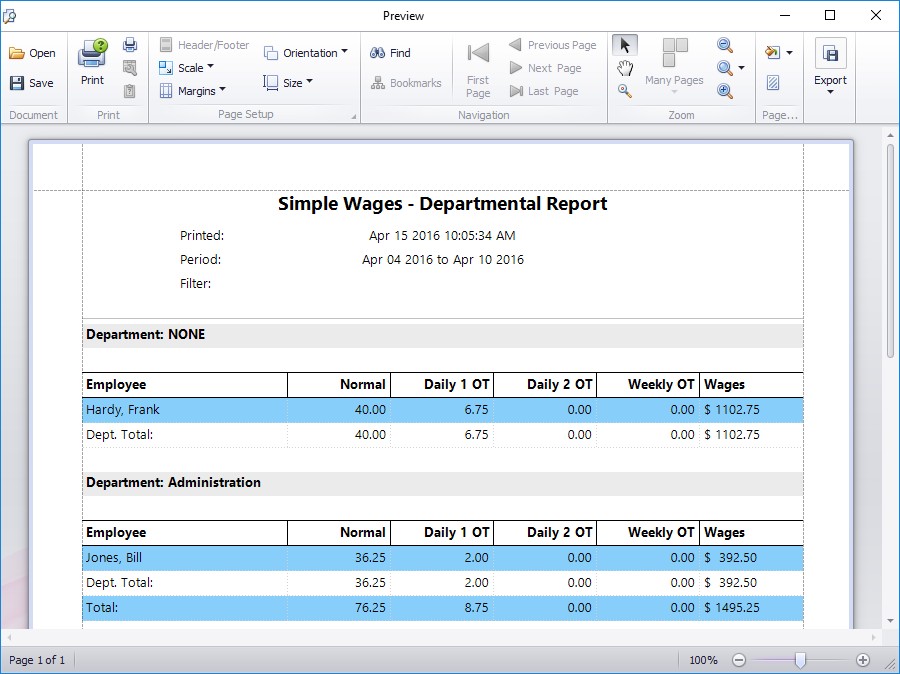Image resolution: width=900 pixels, height=674 pixels.
Task: Click the Open document button
Action: tap(32, 53)
